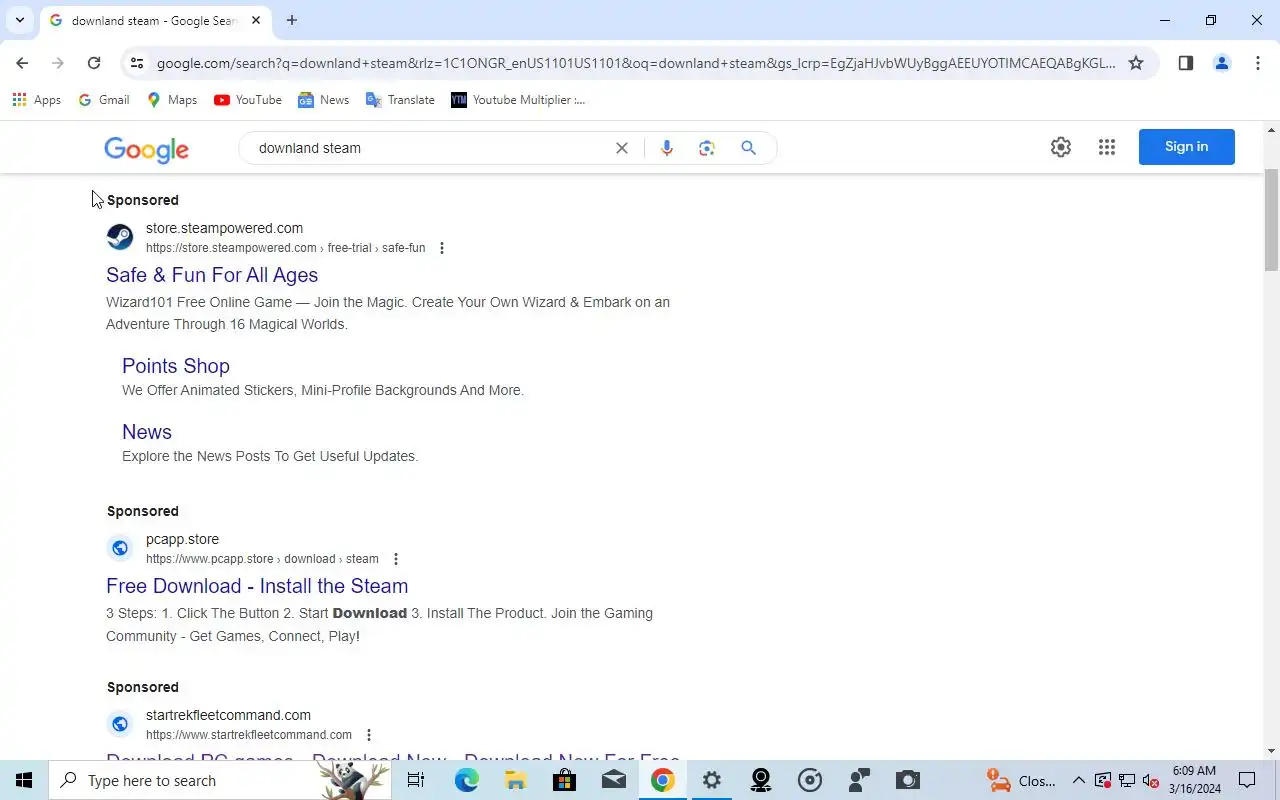Viewport: 1280px width, 800px height.
Task: Open the Youtube Multiplier bookmark
Action: point(518,100)
